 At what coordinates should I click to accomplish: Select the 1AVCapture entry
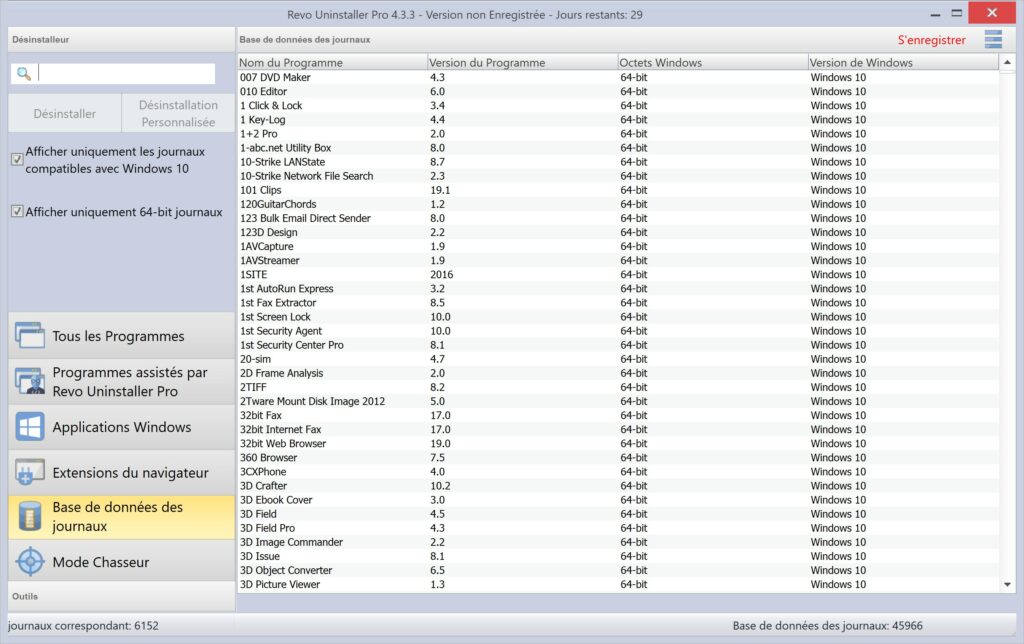tap(618, 246)
